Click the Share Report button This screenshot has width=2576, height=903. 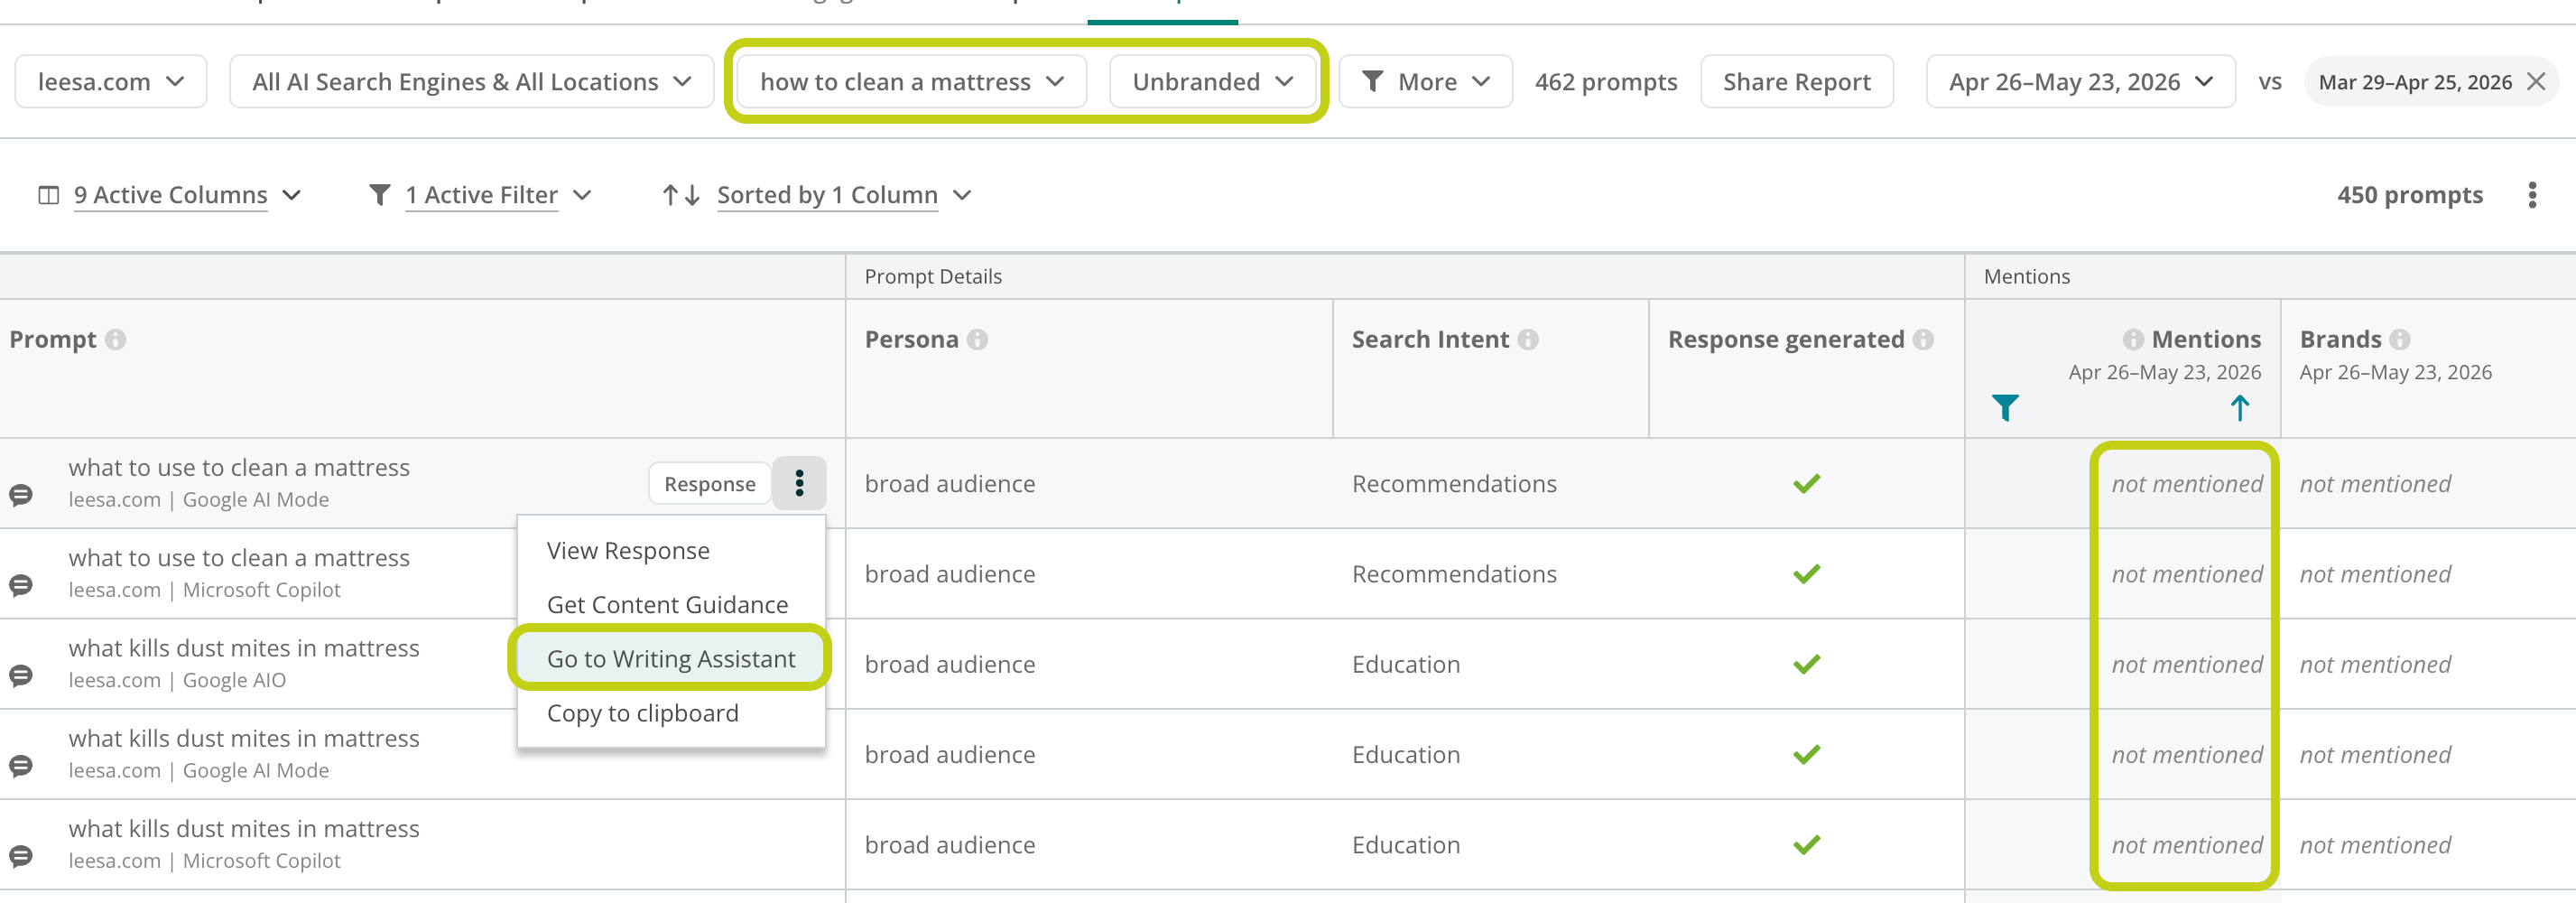pyautogui.click(x=1796, y=82)
